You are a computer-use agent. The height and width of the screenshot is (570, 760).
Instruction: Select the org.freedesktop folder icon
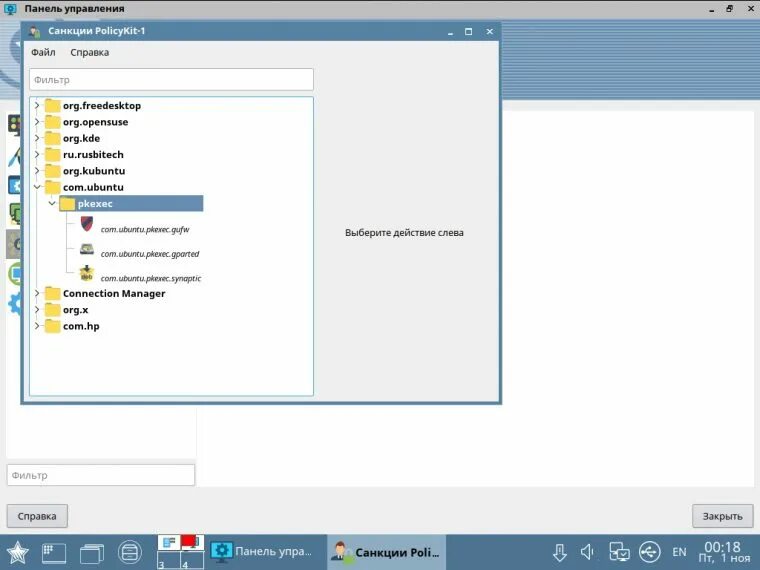click(x=52, y=105)
